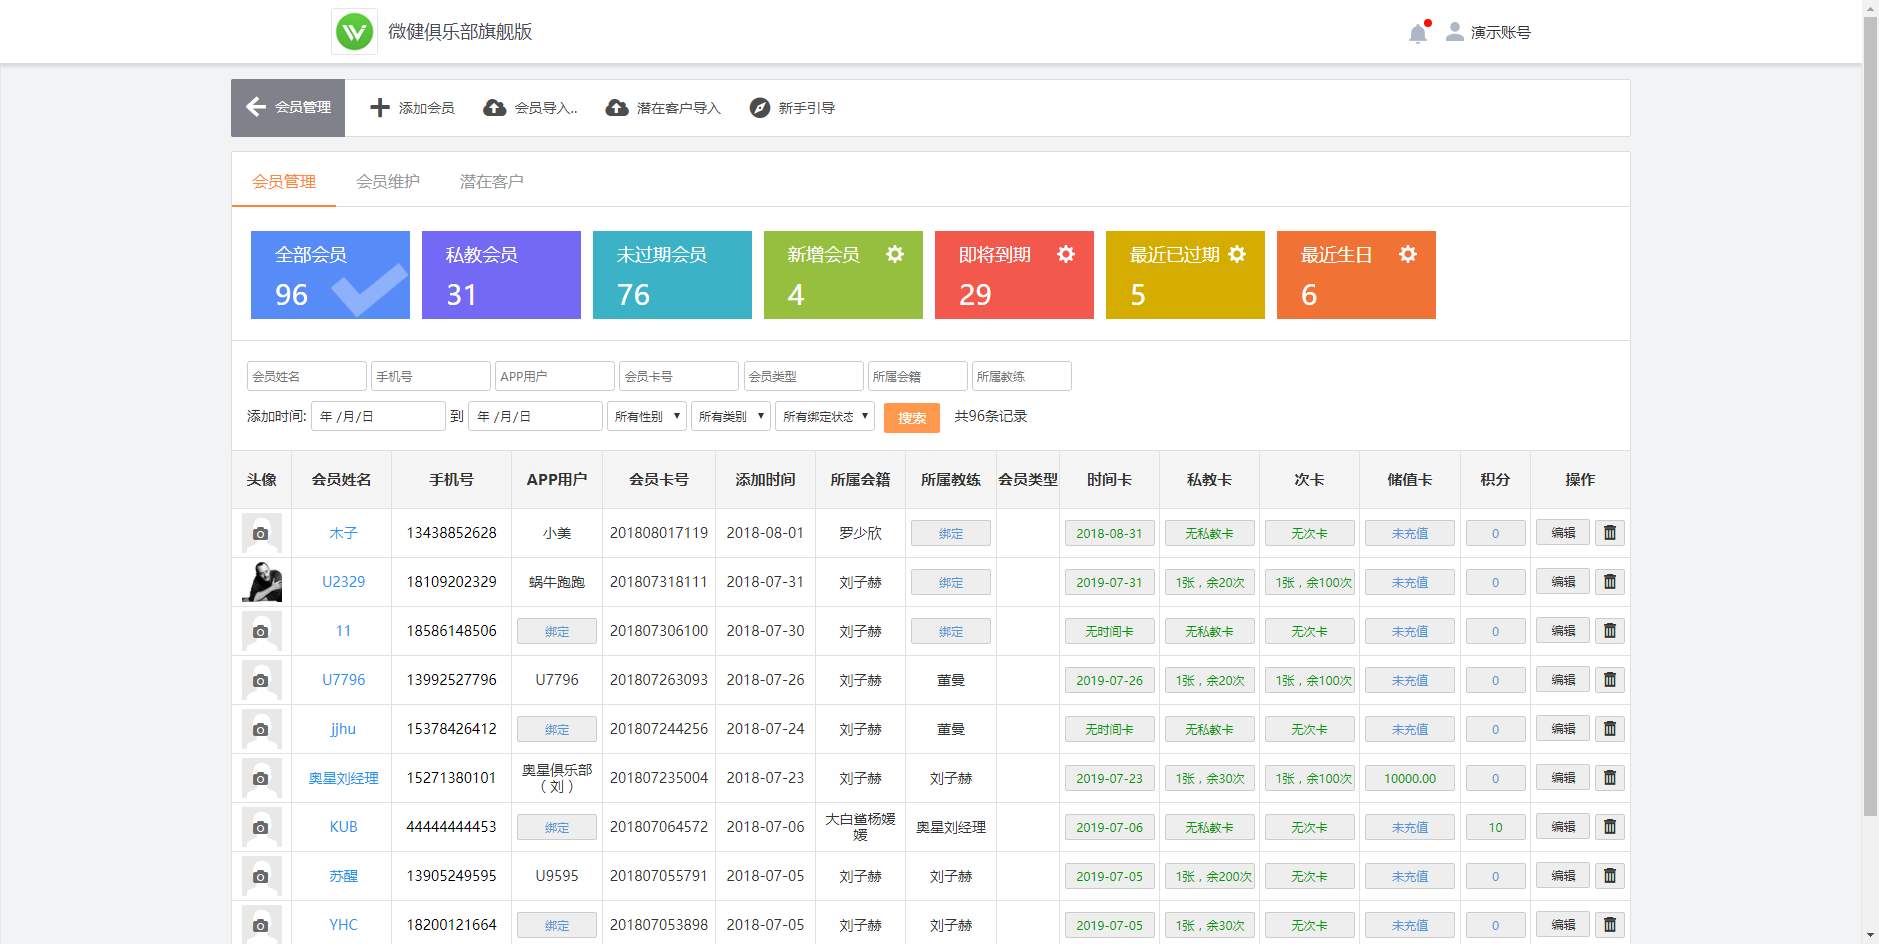Screen dimensions: 1879x944
Task: Click the green club logo icon
Action: [354, 32]
